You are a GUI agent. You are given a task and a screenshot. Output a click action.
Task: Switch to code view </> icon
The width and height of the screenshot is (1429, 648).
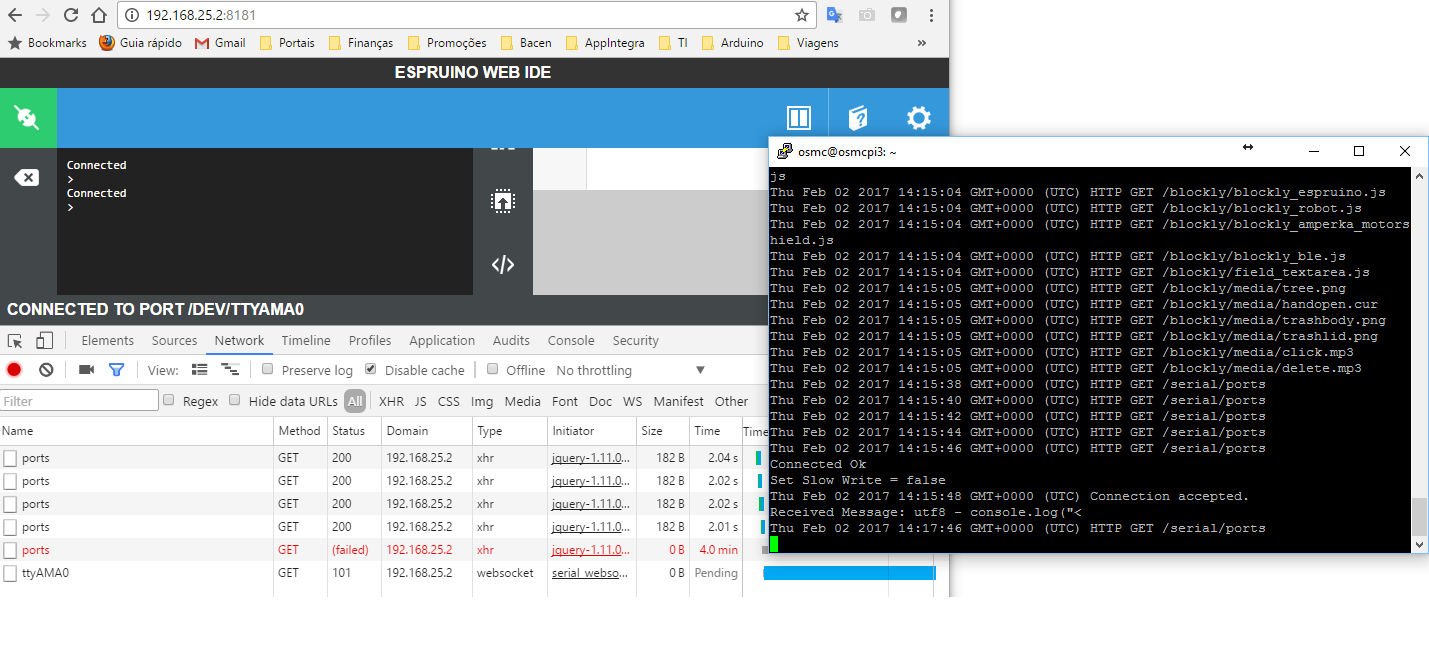coord(502,265)
